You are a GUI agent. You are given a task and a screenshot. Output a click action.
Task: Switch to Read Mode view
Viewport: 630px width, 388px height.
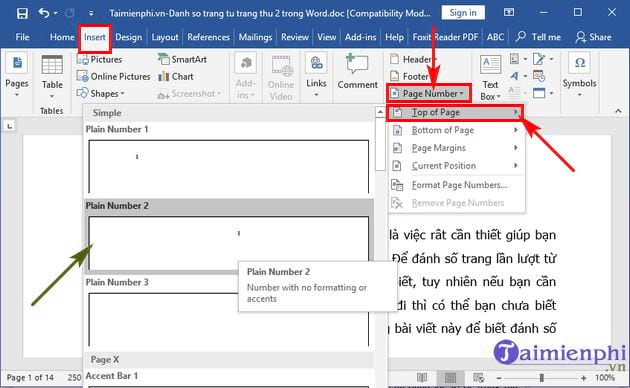pos(422,378)
